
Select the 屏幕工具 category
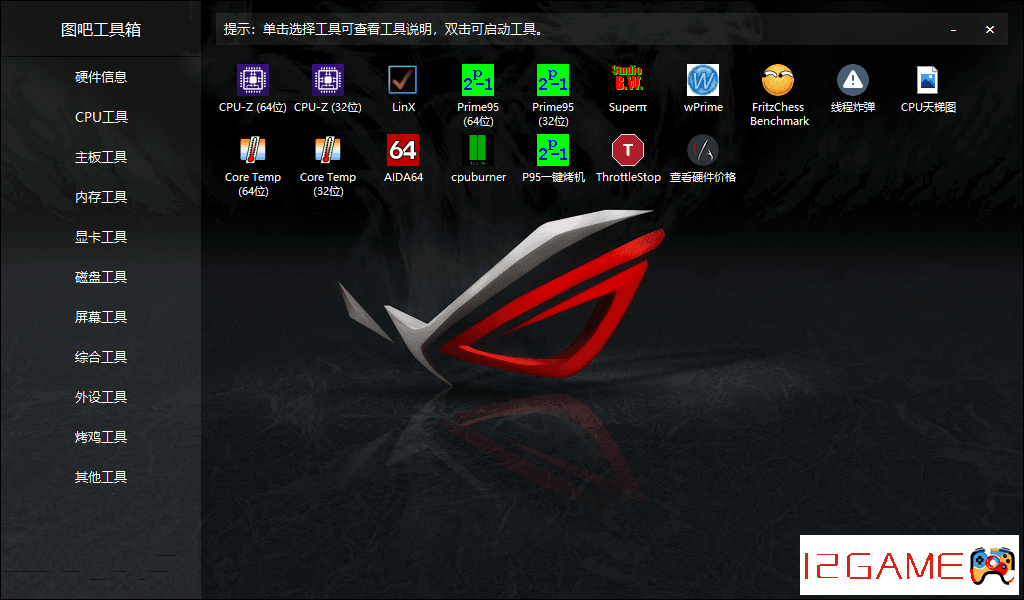click(101, 317)
